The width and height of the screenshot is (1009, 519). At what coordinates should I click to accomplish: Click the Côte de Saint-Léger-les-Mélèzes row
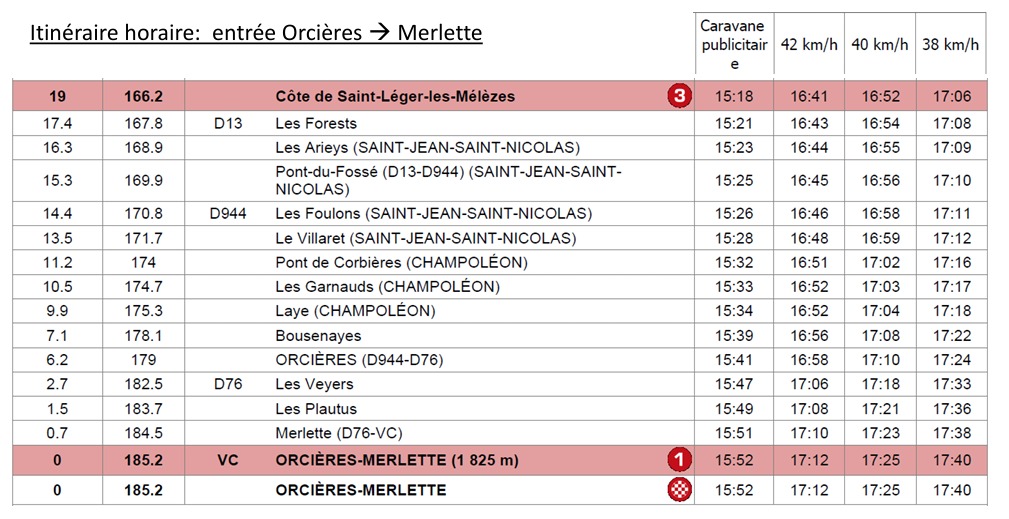pyautogui.click(x=499, y=96)
